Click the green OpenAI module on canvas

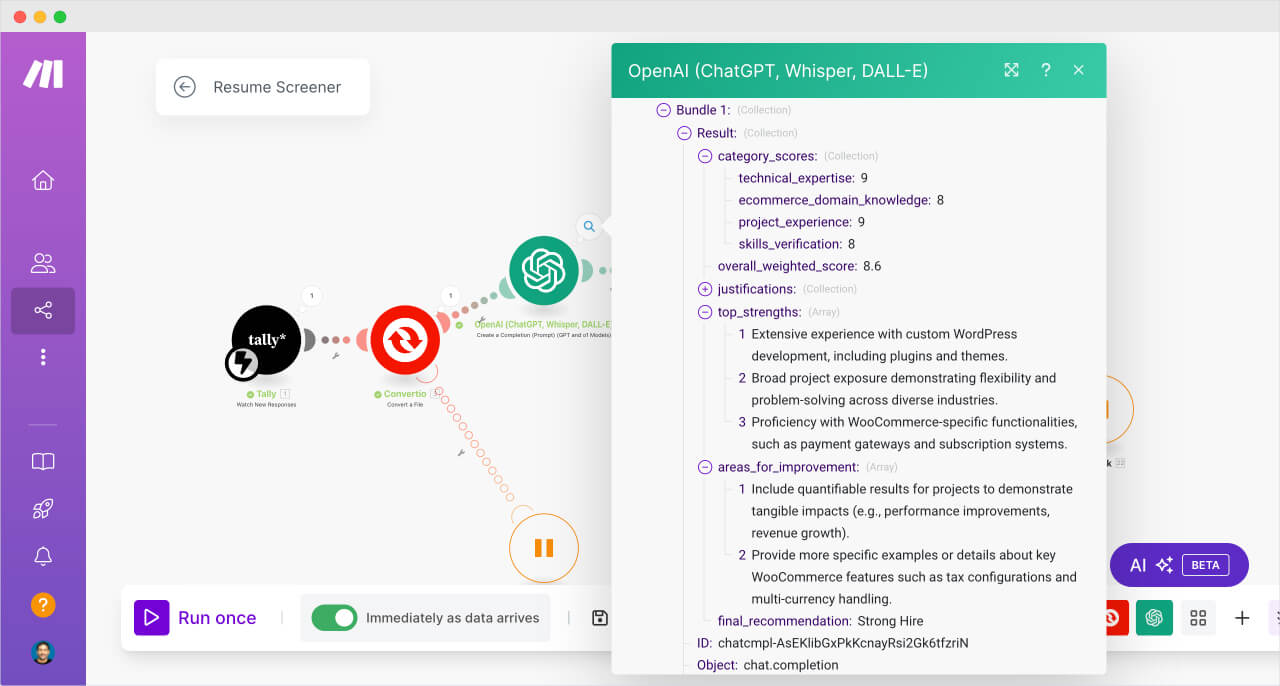tap(544, 270)
